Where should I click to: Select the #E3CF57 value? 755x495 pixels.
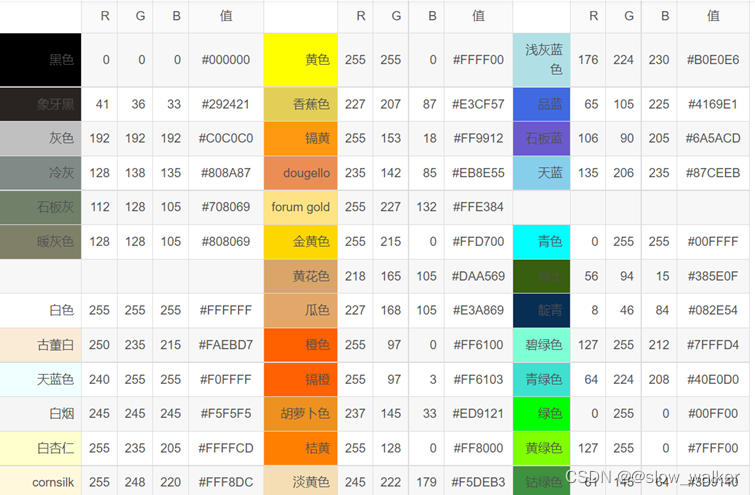click(x=478, y=104)
